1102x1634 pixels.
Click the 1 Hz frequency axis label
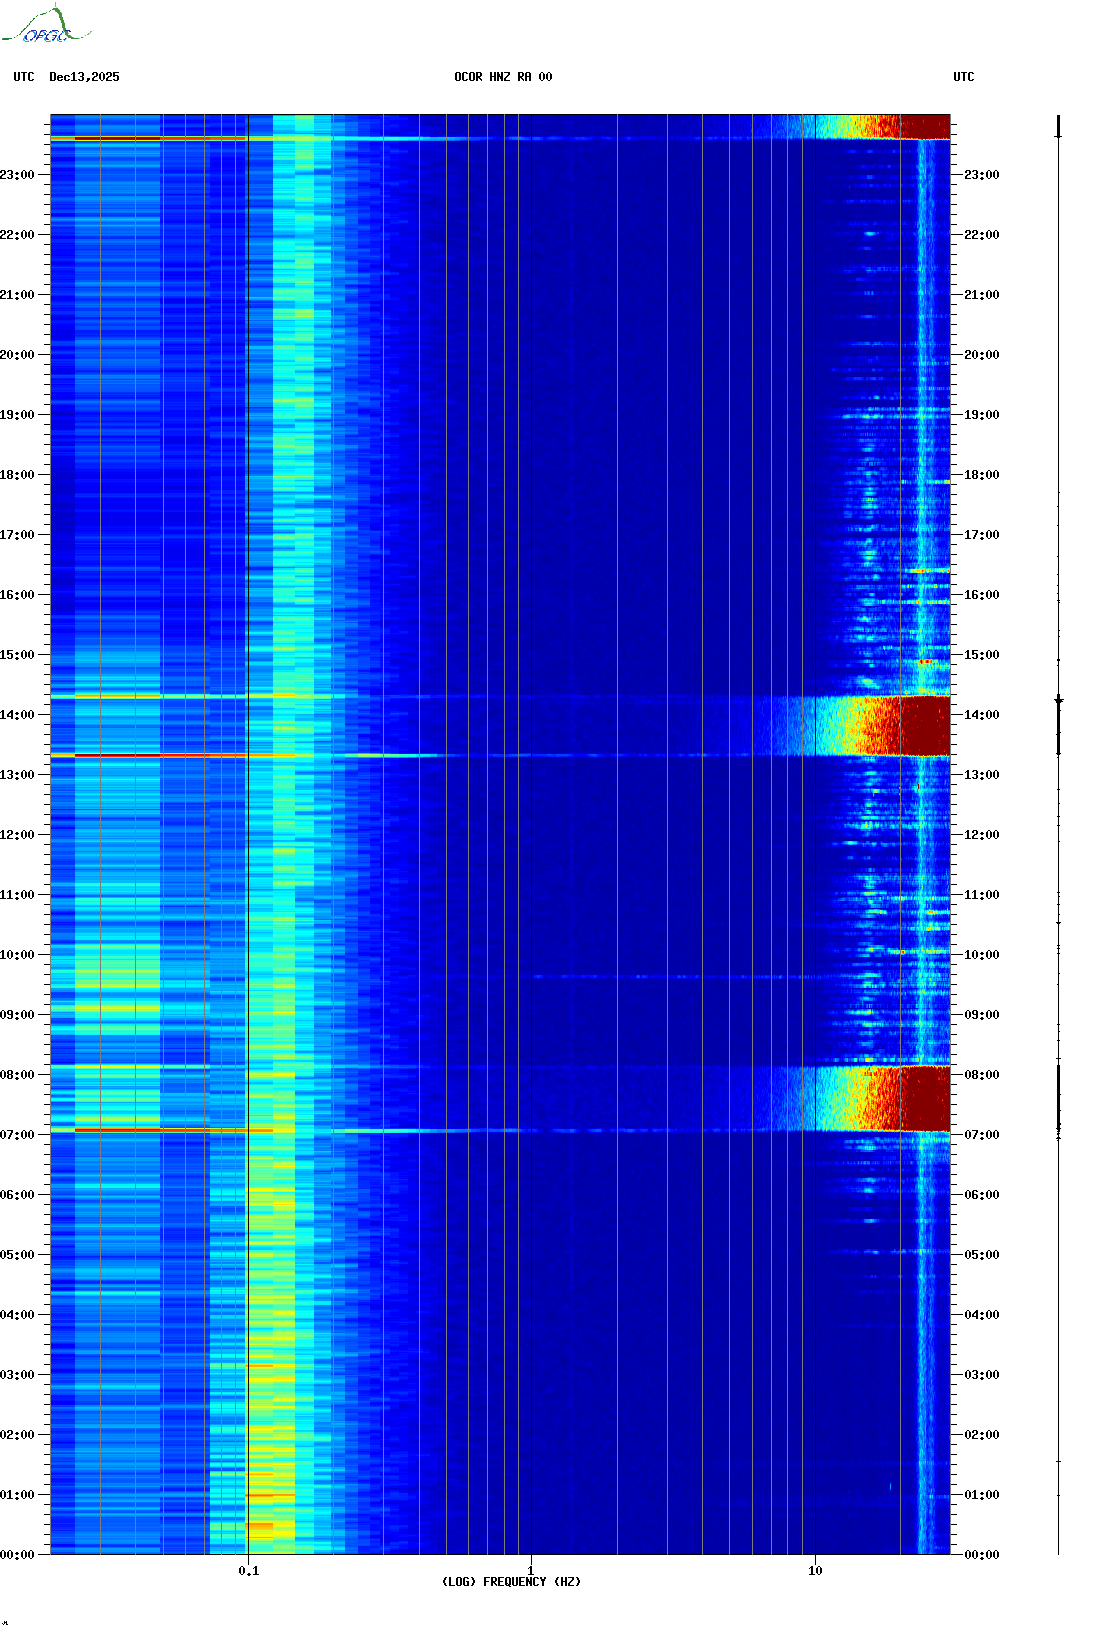(530, 1571)
